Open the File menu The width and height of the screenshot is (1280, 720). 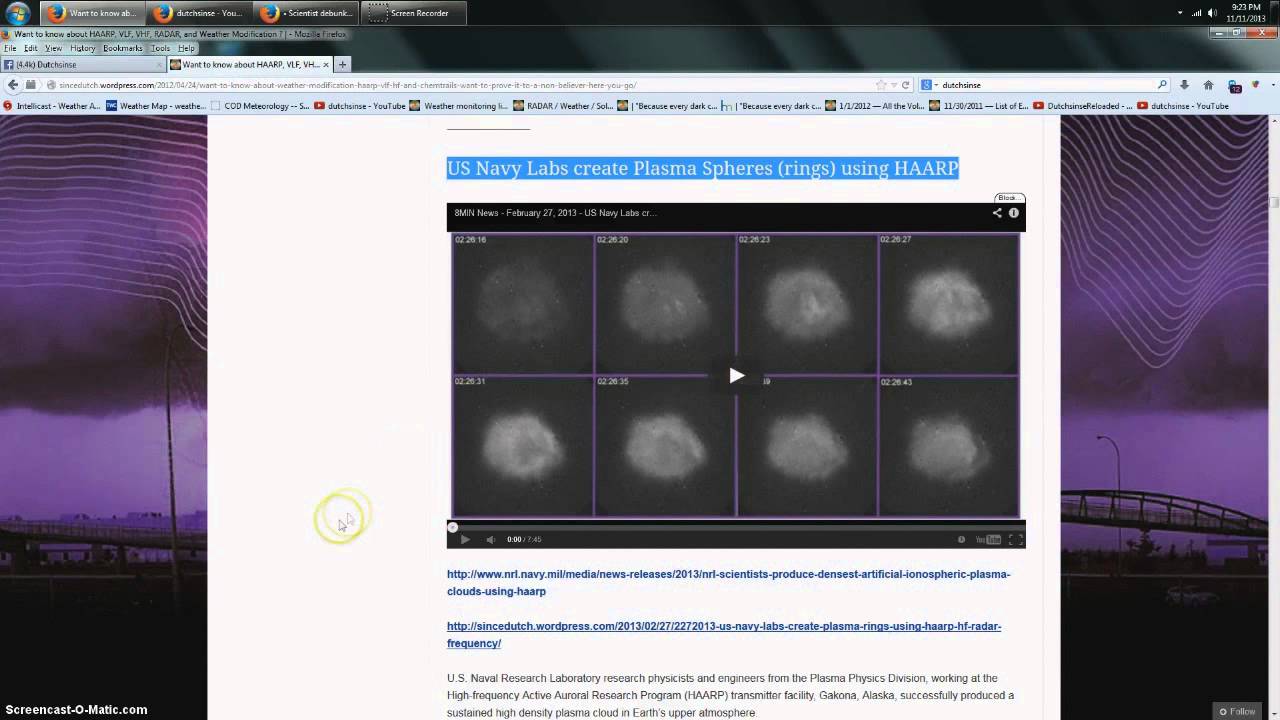10,48
